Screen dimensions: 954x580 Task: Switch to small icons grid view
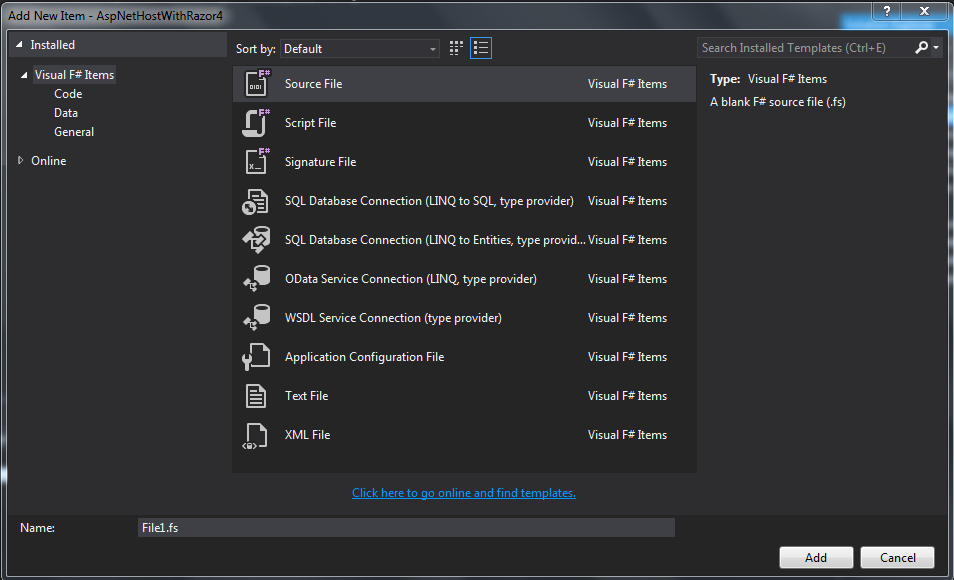tap(456, 48)
